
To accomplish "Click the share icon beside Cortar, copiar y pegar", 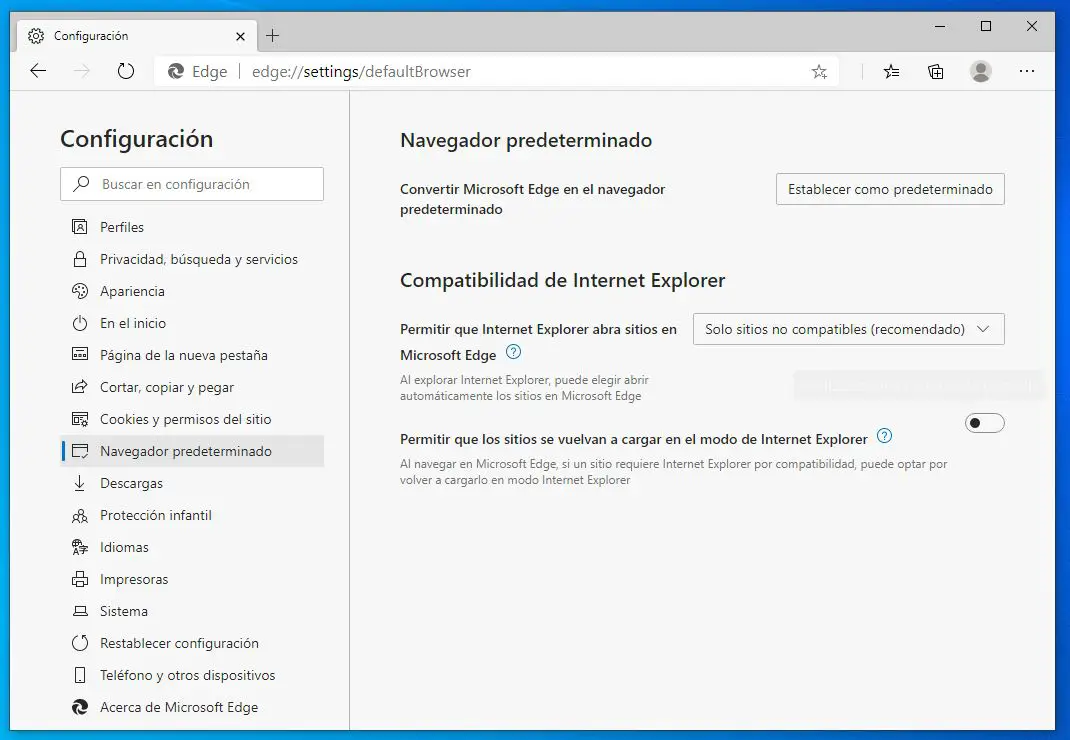I will [x=80, y=387].
